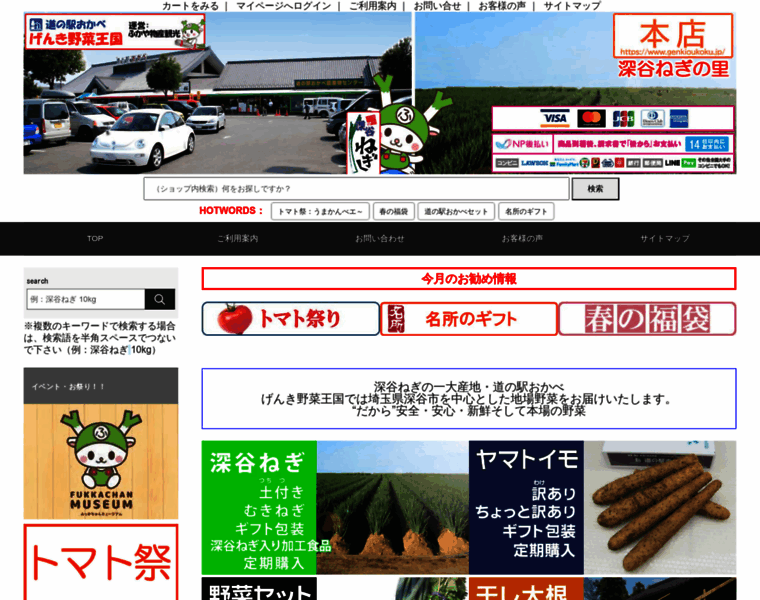Open ご利用案内 link in top bar
The image size is (760, 600).
(372, 6)
